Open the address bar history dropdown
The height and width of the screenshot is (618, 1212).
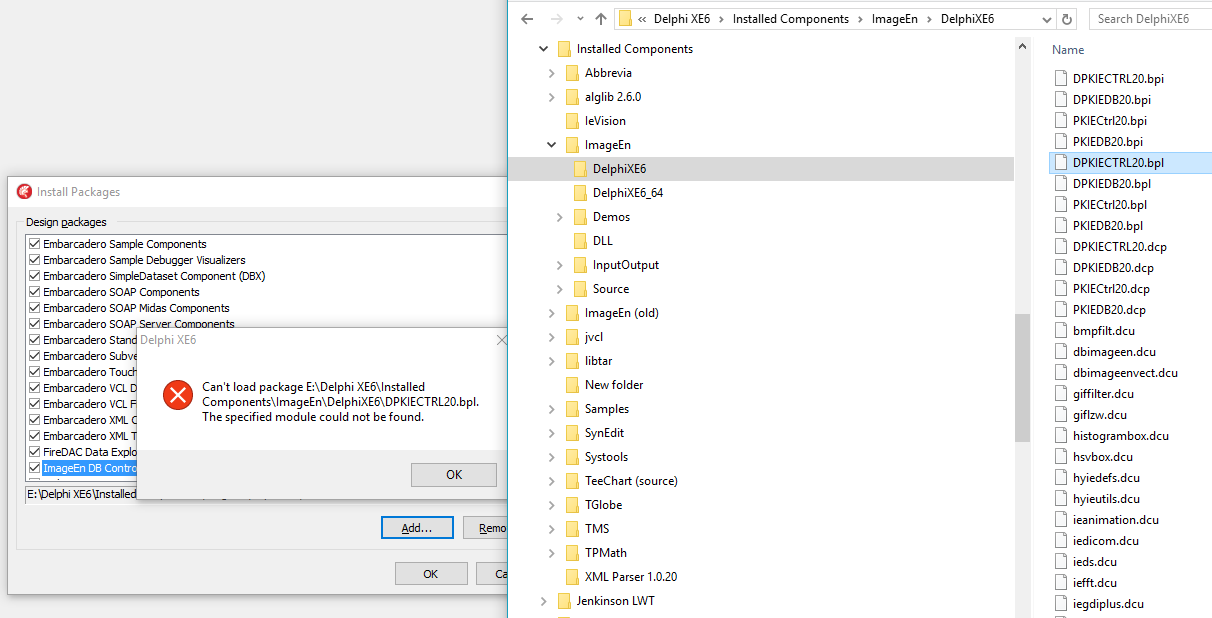(x=1047, y=19)
